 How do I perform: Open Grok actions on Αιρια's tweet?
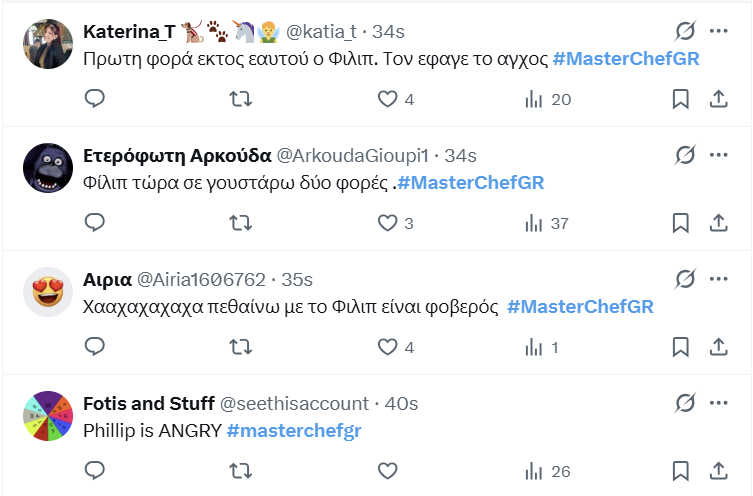(x=685, y=278)
